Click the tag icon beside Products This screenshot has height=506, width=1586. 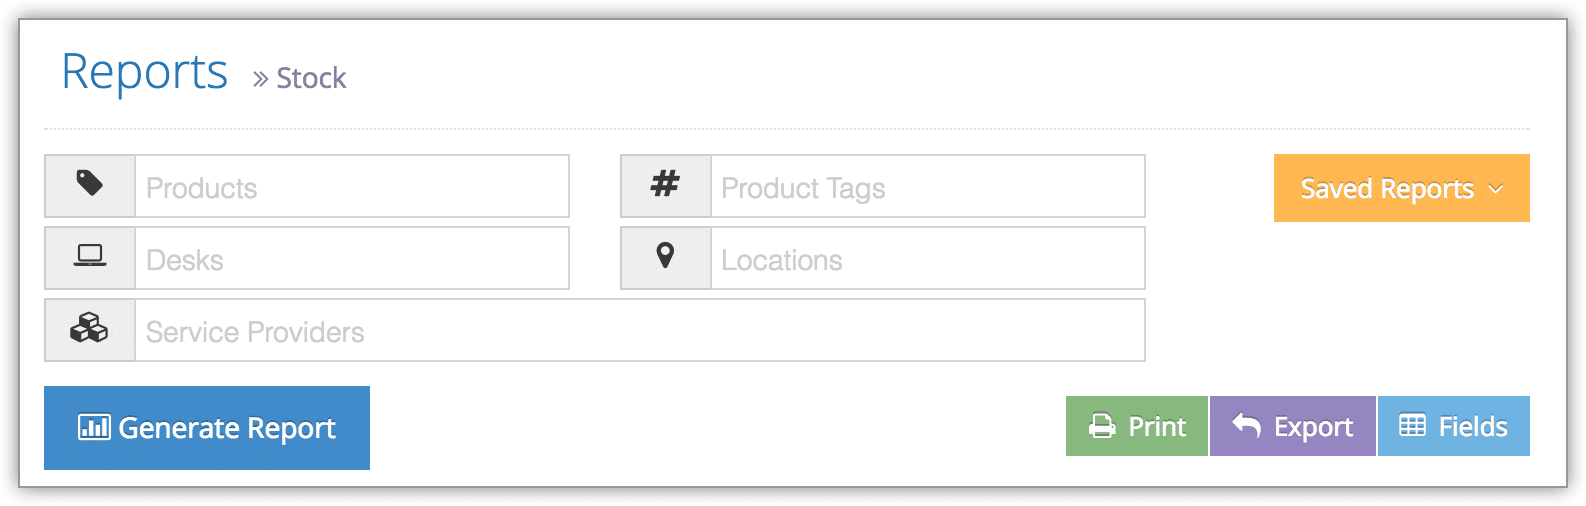click(90, 183)
